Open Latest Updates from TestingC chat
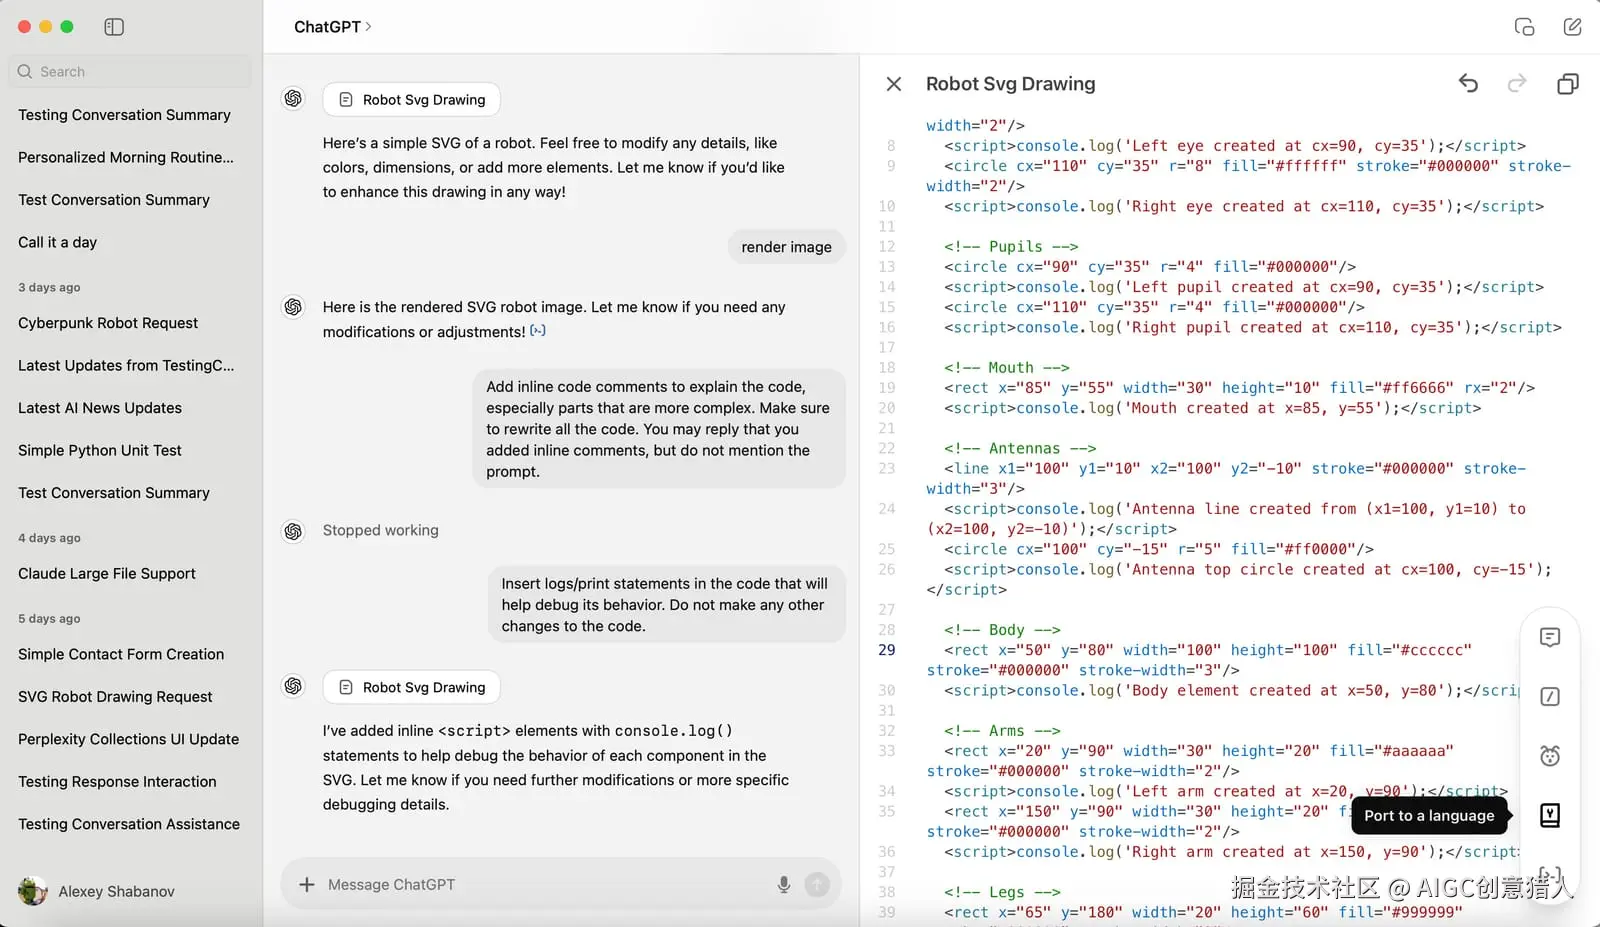Viewport: 1600px width, 927px height. 125,365
